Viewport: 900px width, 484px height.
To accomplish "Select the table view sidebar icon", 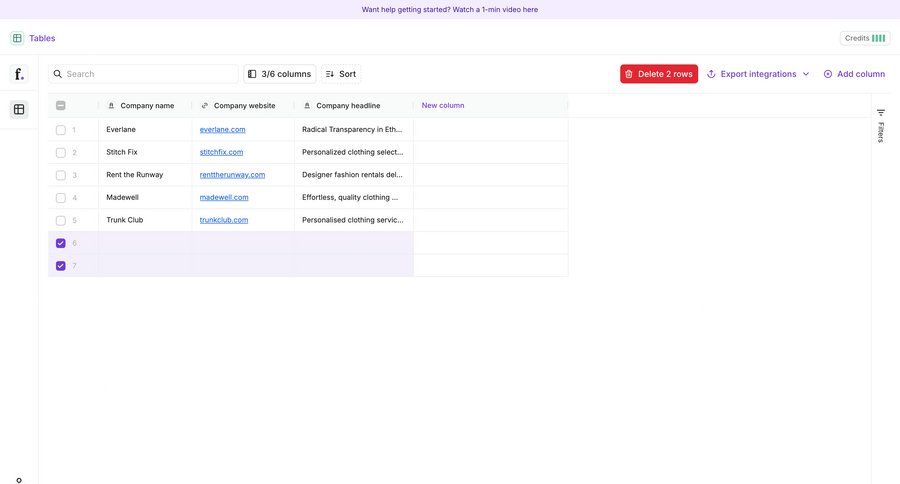I will 19,109.
